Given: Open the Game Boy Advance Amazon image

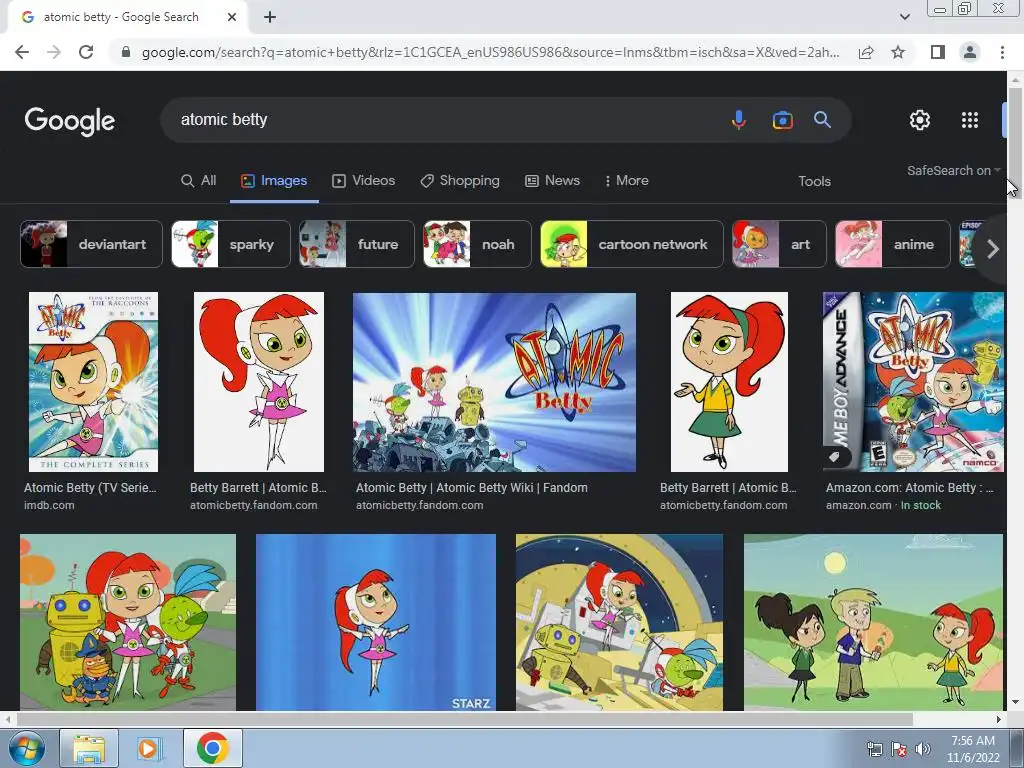Looking at the screenshot, I should click(x=913, y=382).
